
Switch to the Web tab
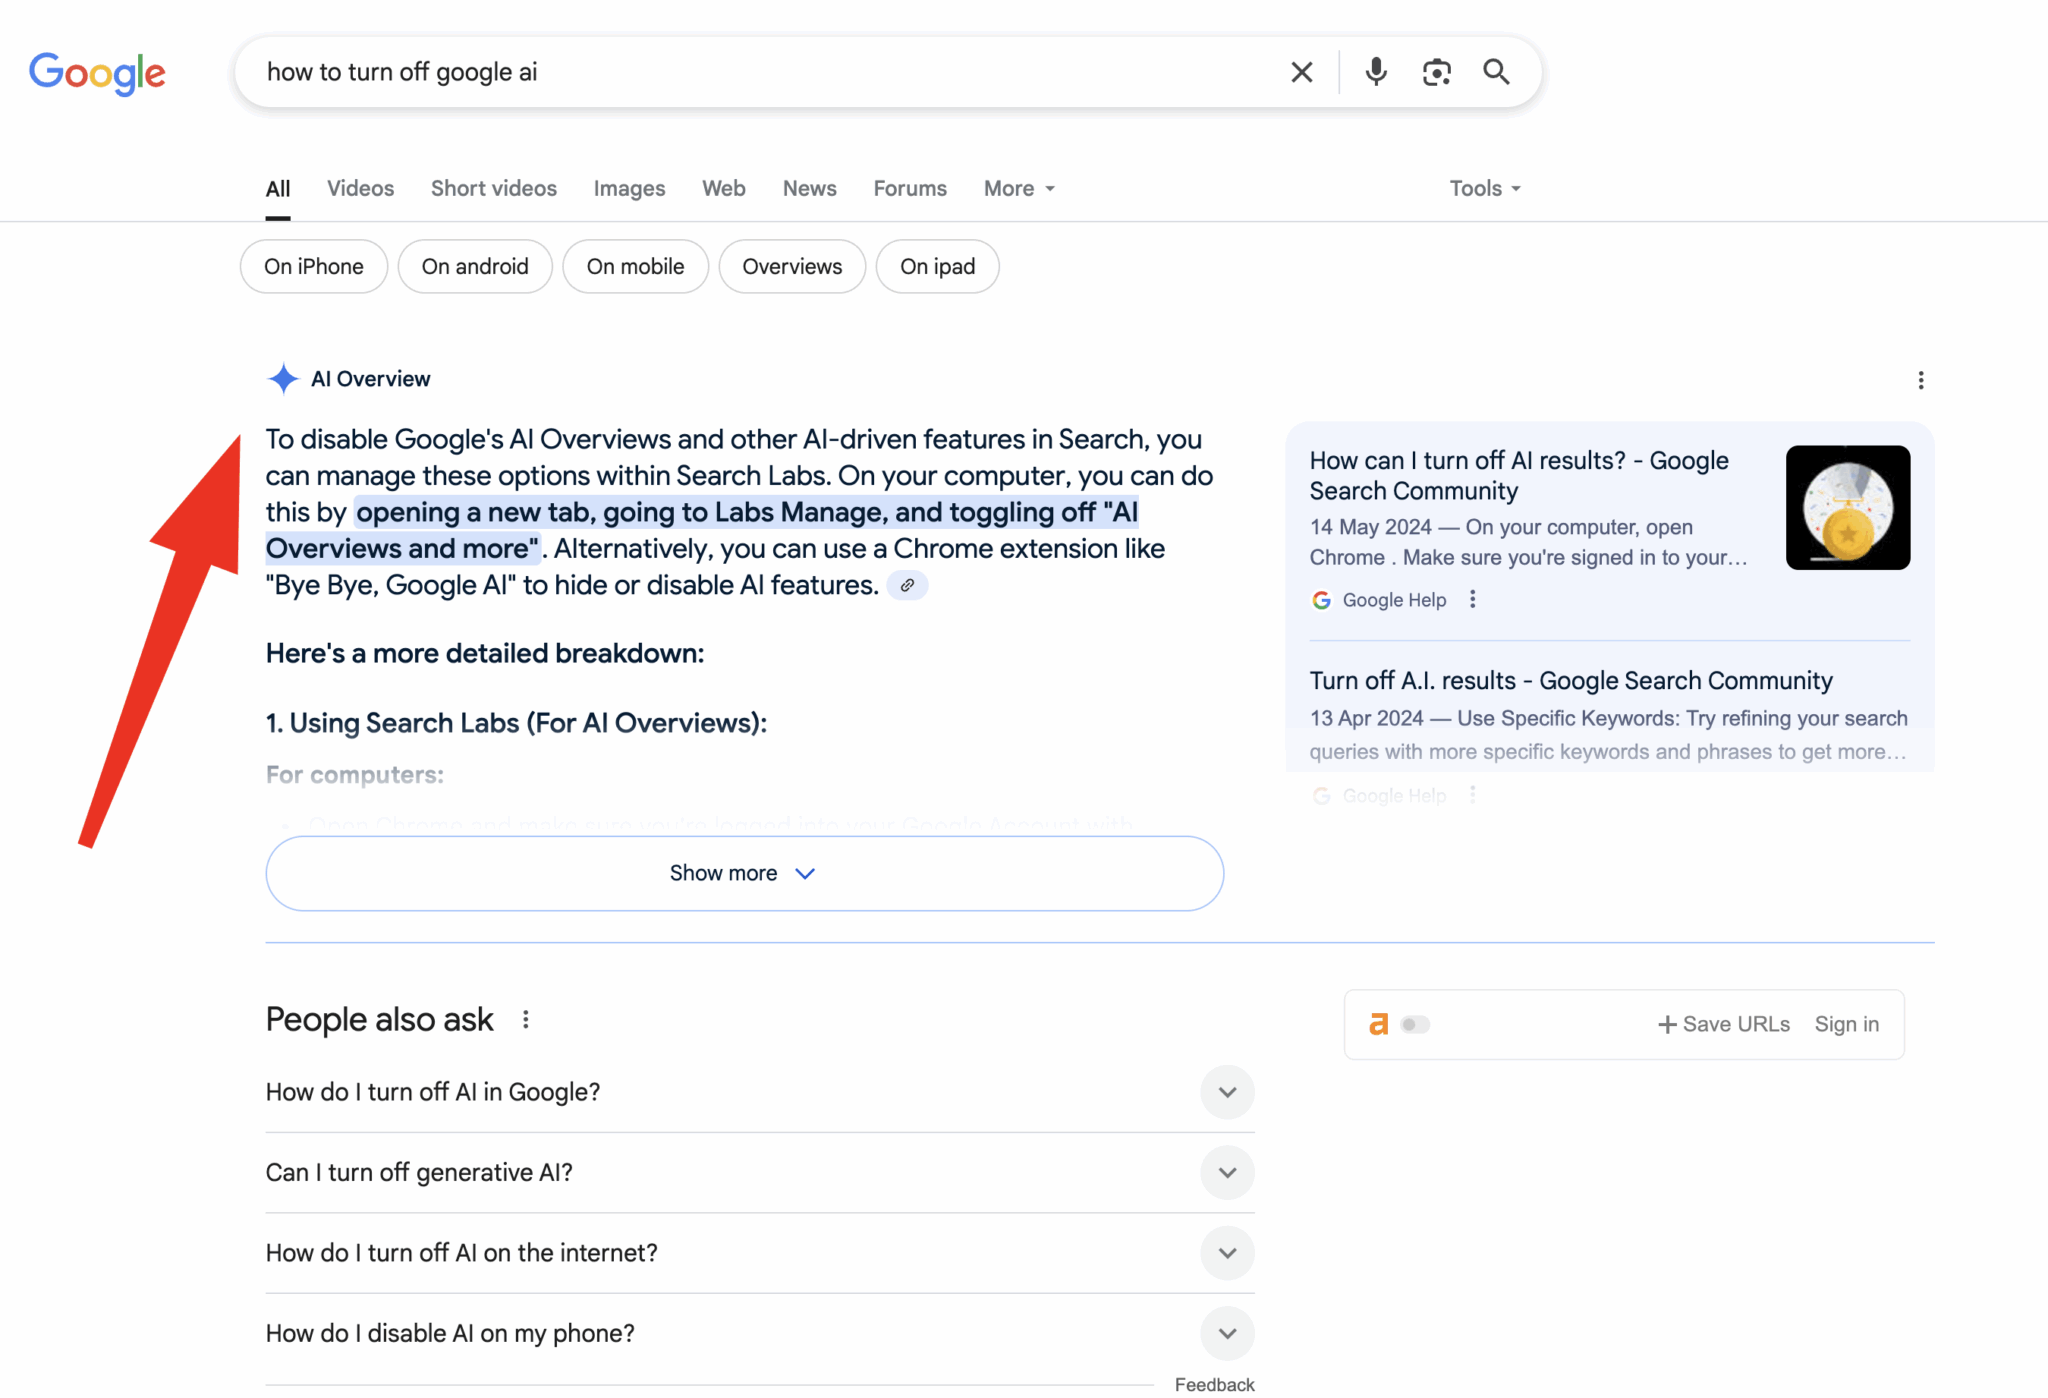724,188
